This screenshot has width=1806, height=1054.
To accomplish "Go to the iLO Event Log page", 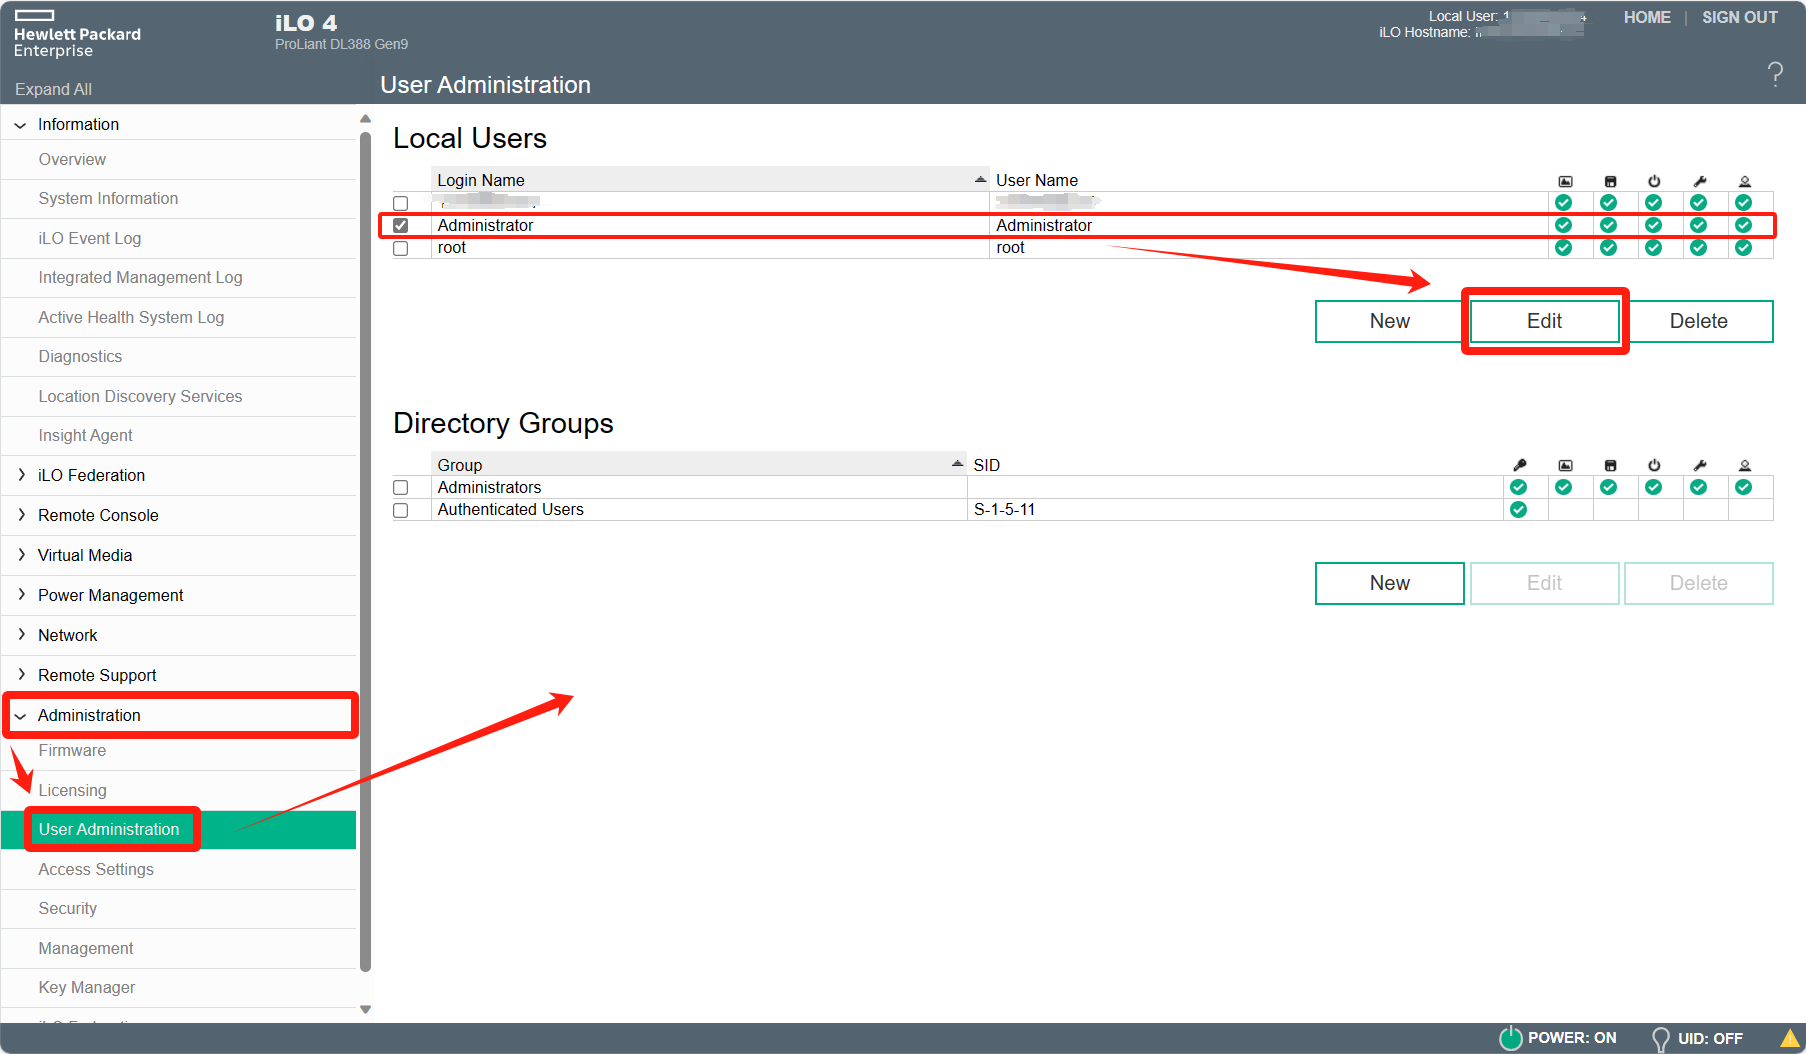I will [90, 238].
